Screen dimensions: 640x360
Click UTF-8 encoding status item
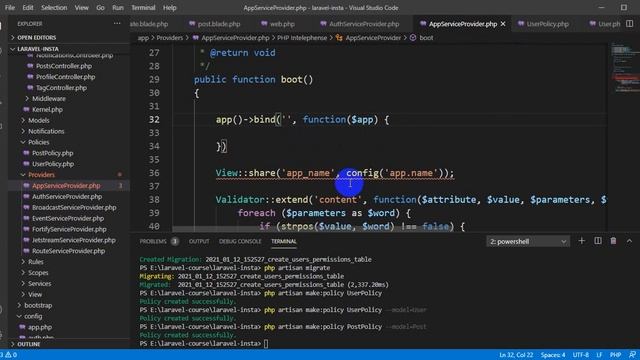(580, 355)
